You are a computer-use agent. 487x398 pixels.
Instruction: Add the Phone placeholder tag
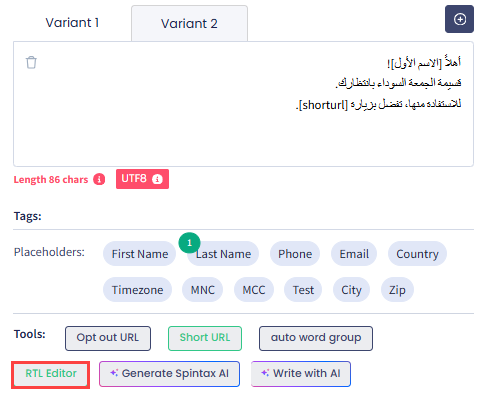pyautogui.click(x=295, y=254)
